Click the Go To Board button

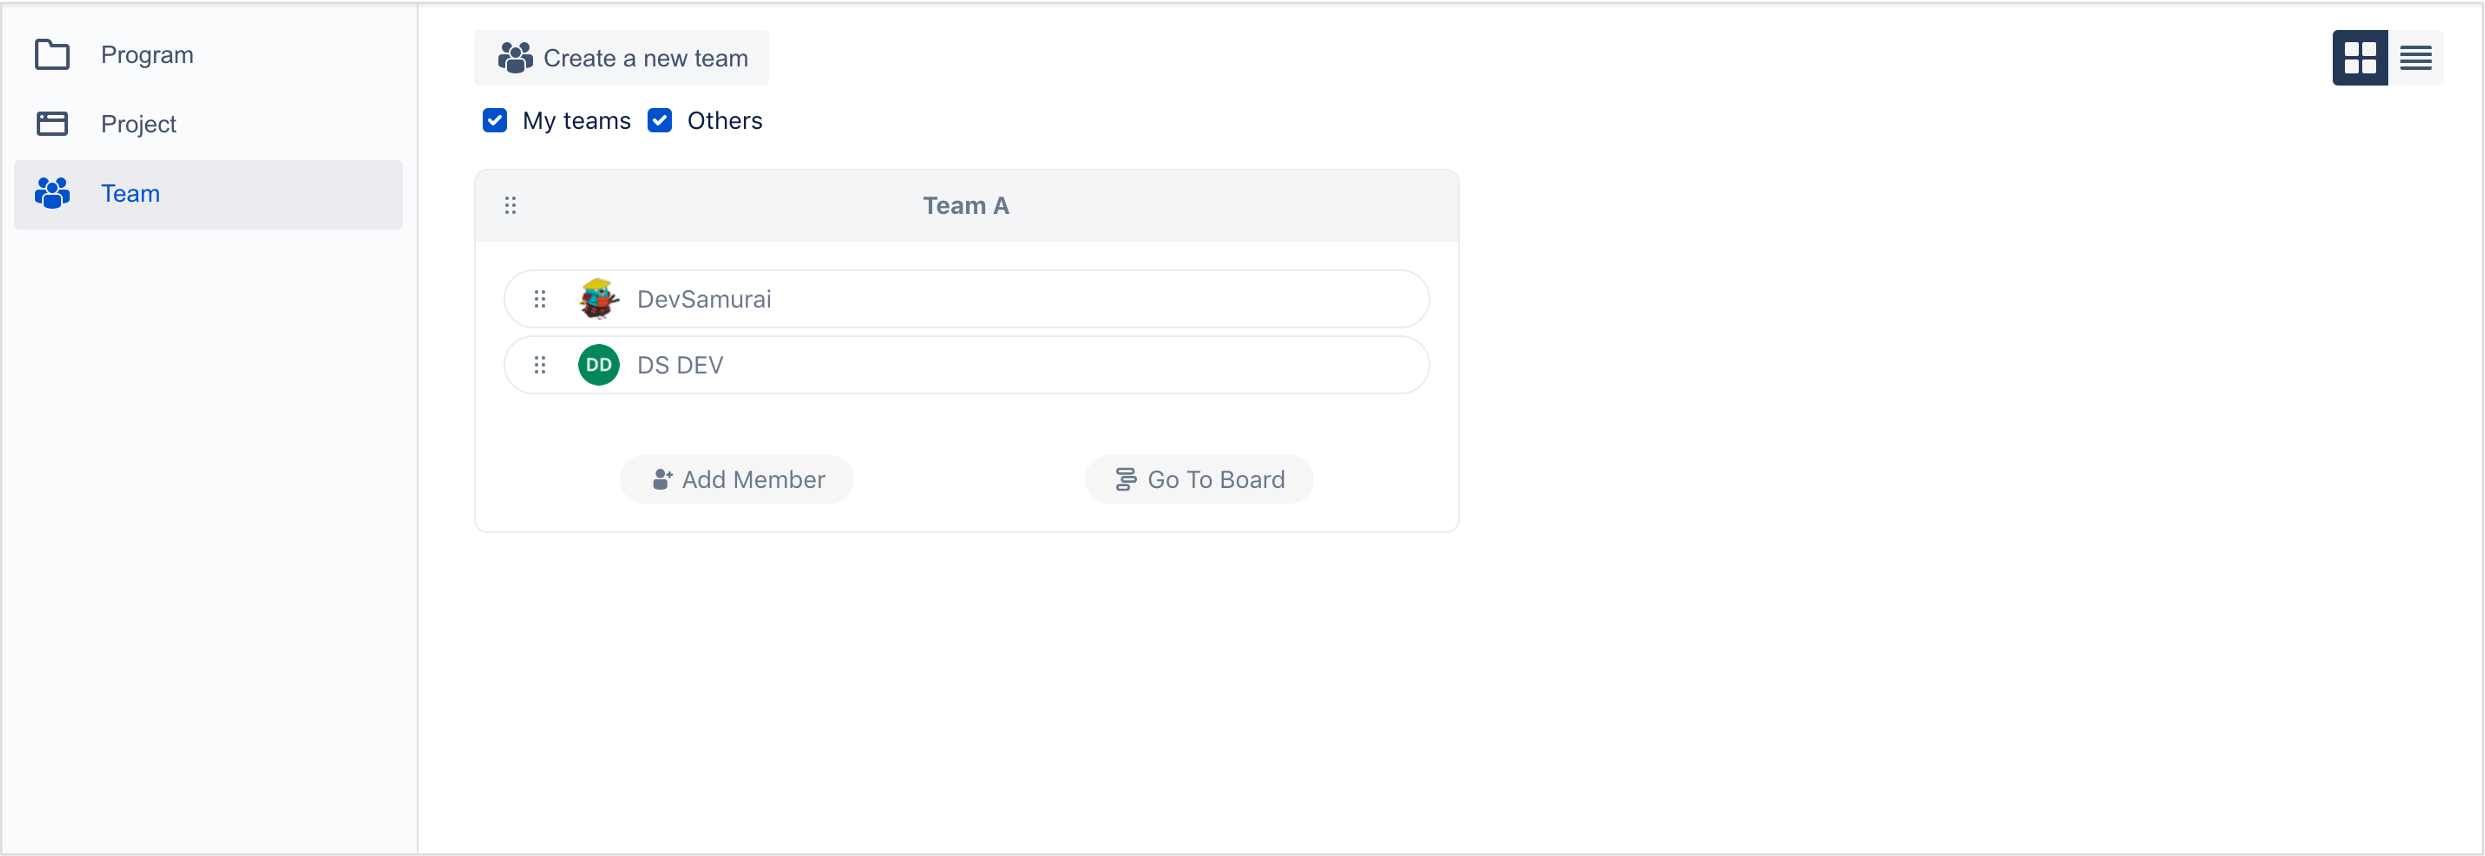click(1199, 480)
